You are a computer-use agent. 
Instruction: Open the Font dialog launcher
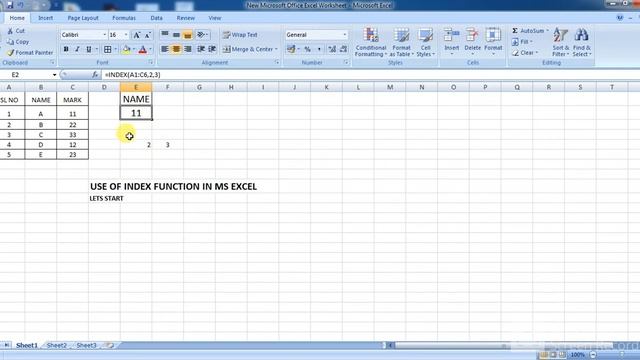(151, 62)
